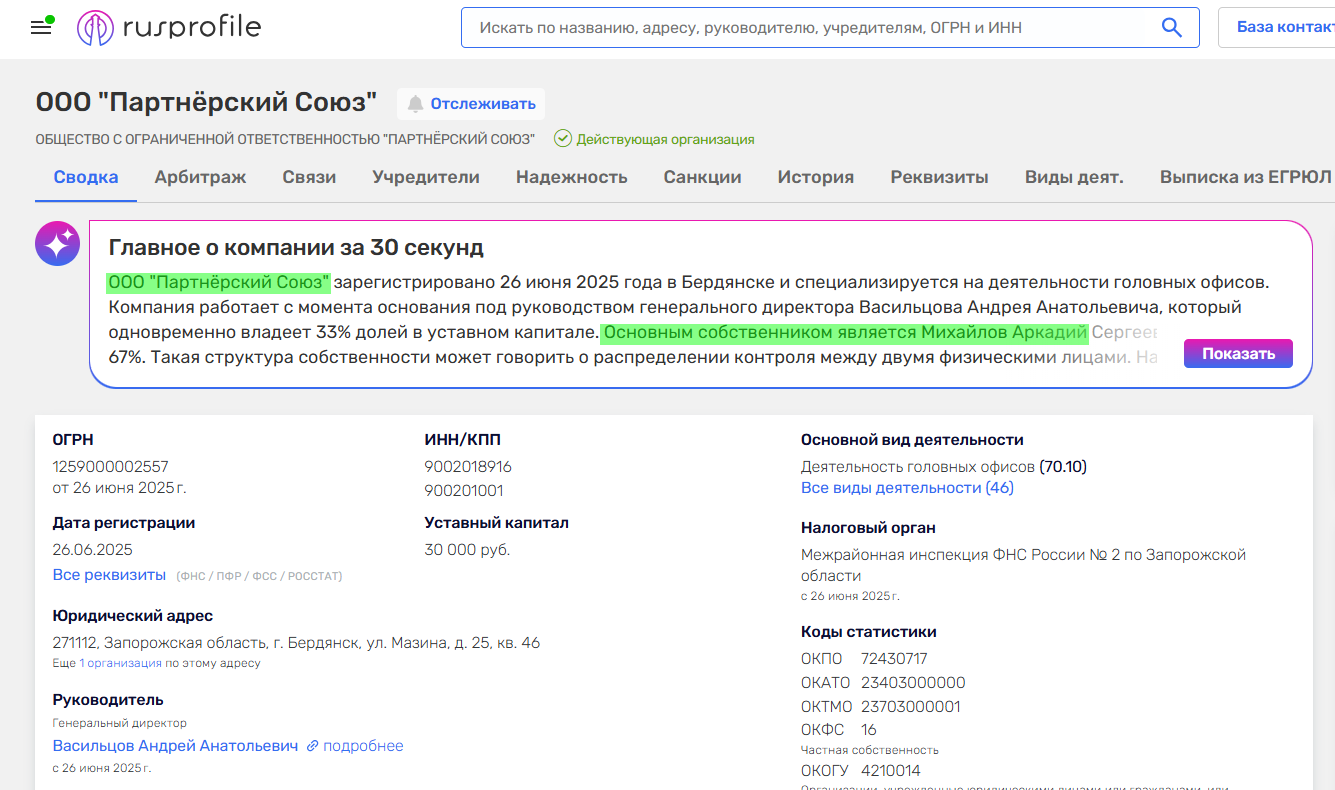Click the purple AI sparkle icon
Screen dimensions: 1335x790
tap(57, 243)
